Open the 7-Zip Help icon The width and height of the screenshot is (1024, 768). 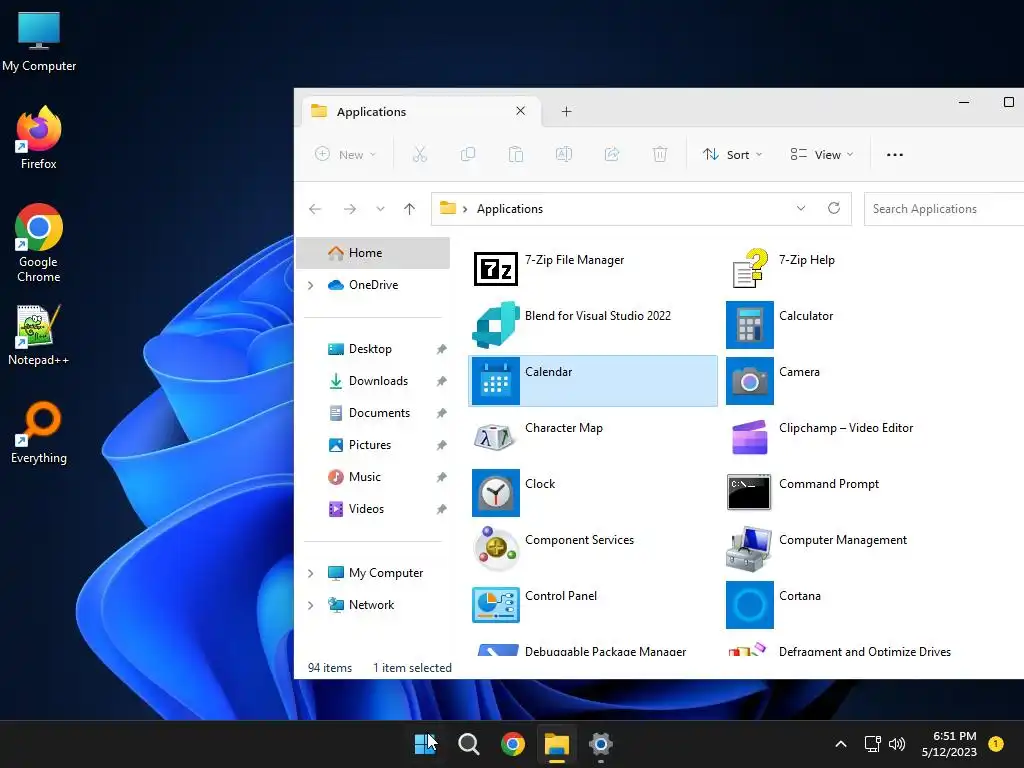(750, 268)
